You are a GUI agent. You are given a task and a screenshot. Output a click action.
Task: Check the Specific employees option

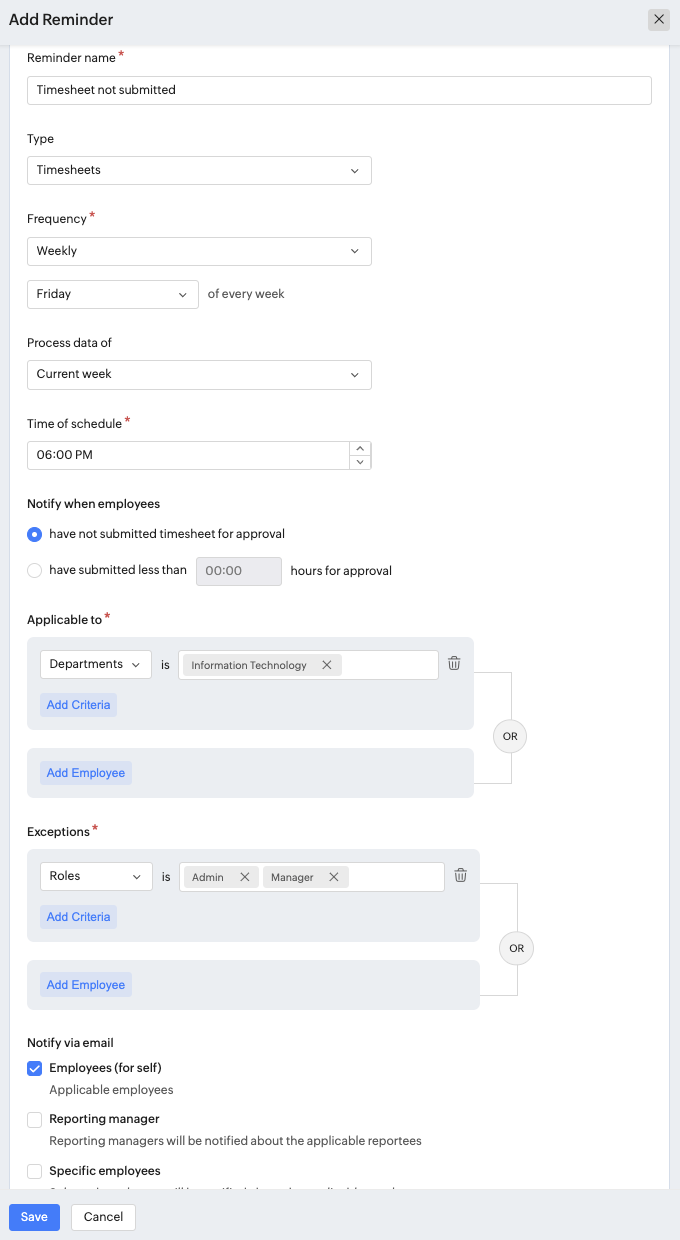pyautogui.click(x=35, y=1171)
